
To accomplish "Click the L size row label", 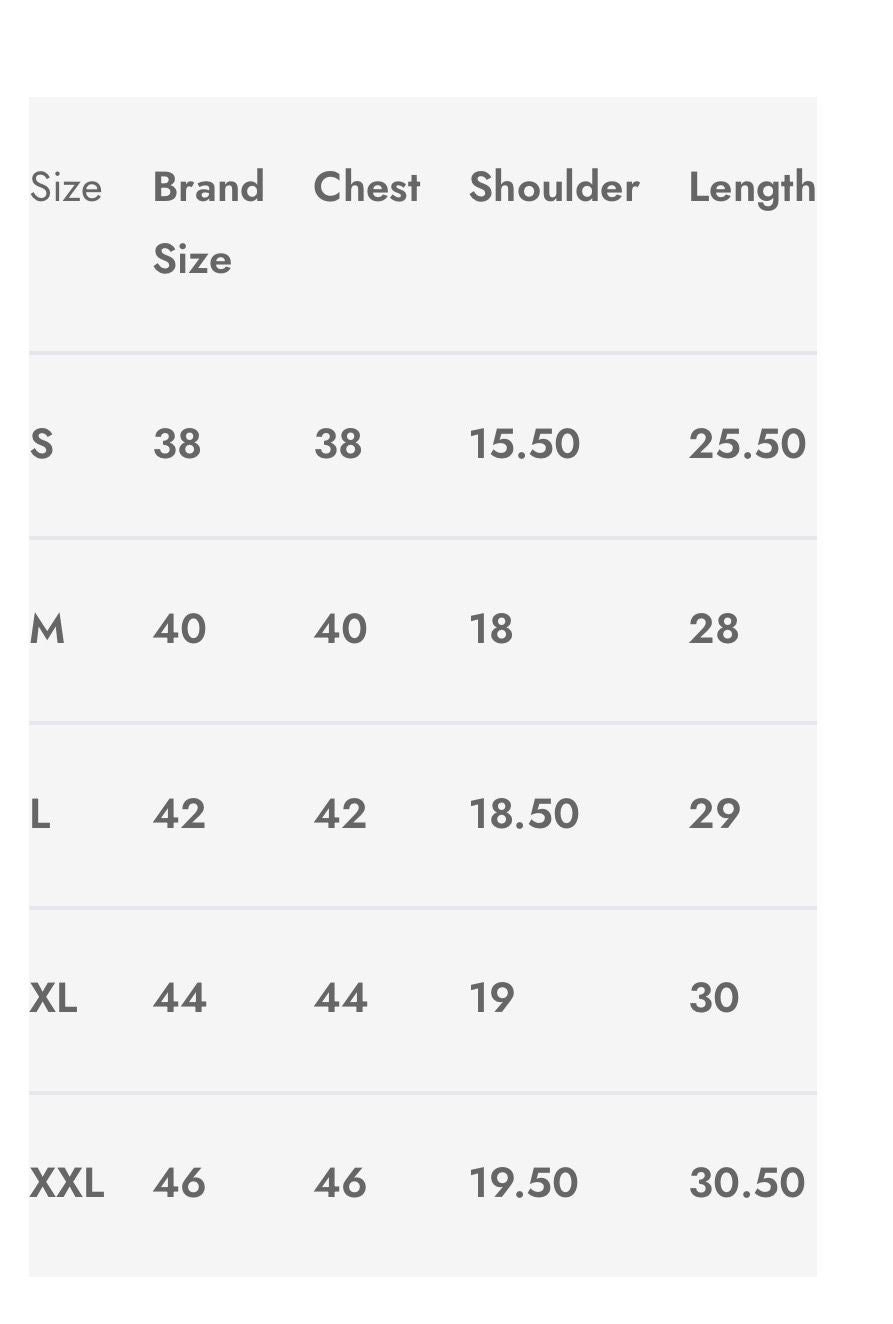I will point(40,814).
